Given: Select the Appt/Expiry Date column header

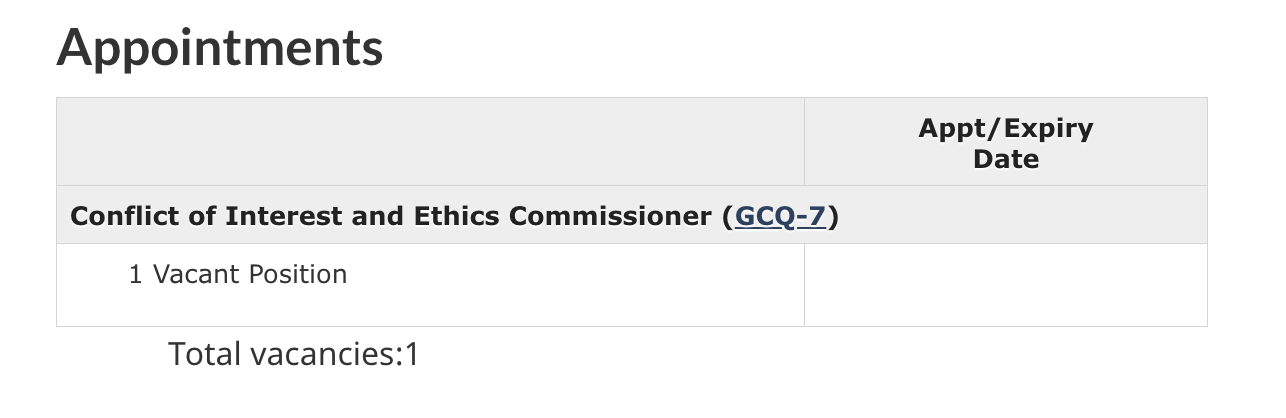Looking at the screenshot, I should 1005,143.
